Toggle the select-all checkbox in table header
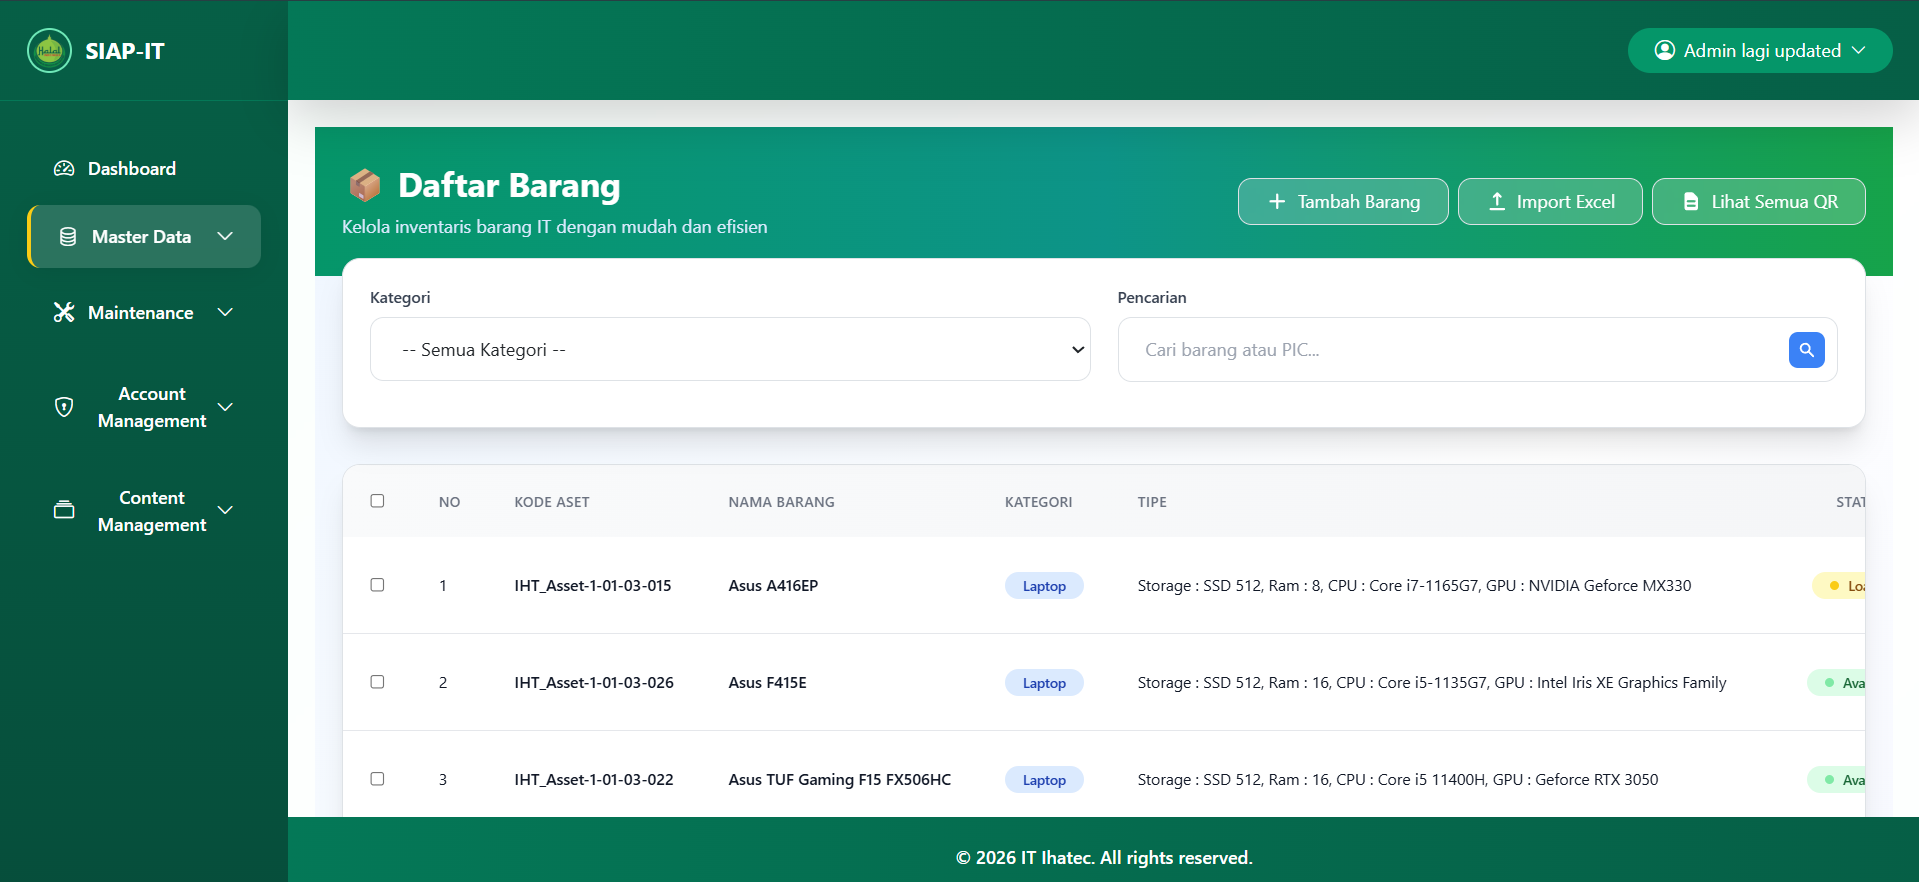This screenshot has height=882, width=1919. [x=377, y=501]
